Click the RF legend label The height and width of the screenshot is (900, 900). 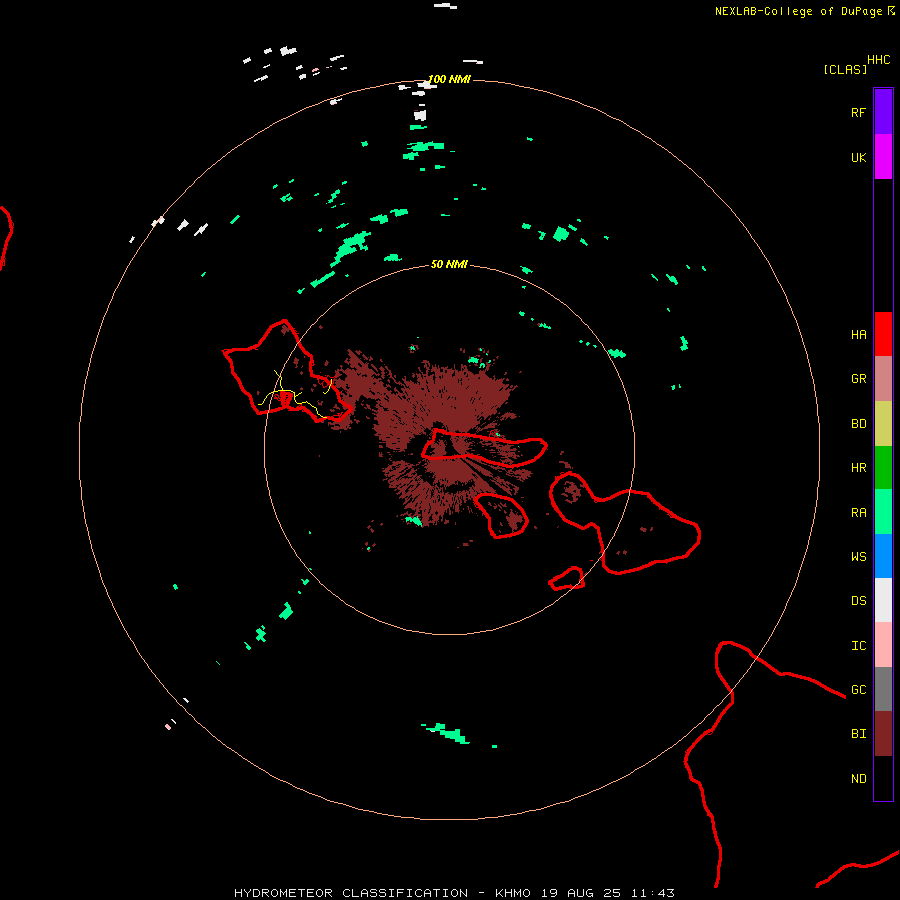tap(858, 112)
